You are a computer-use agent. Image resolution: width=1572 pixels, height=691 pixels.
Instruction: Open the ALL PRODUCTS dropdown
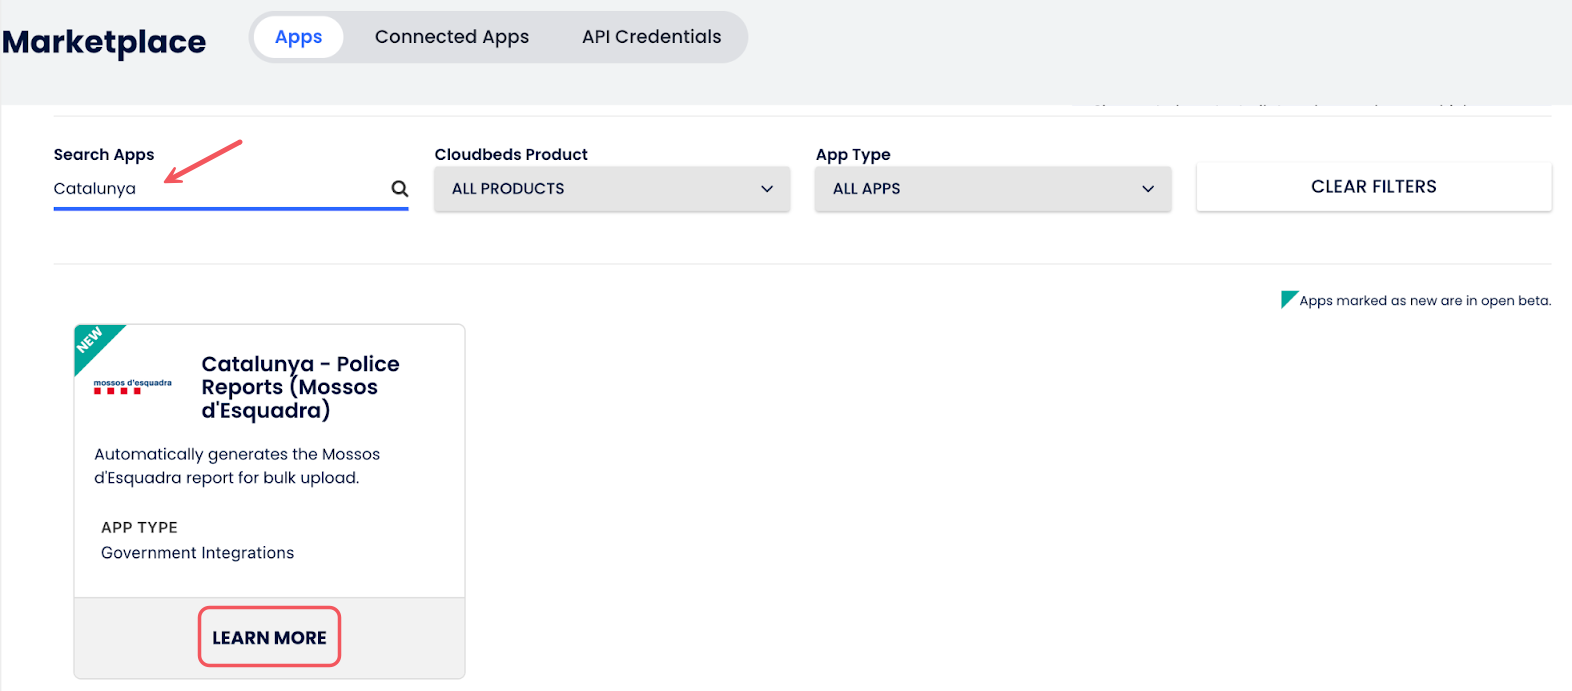point(610,189)
